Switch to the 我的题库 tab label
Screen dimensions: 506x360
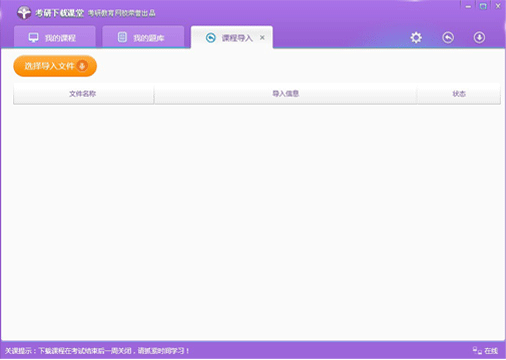pyautogui.click(x=149, y=38)
